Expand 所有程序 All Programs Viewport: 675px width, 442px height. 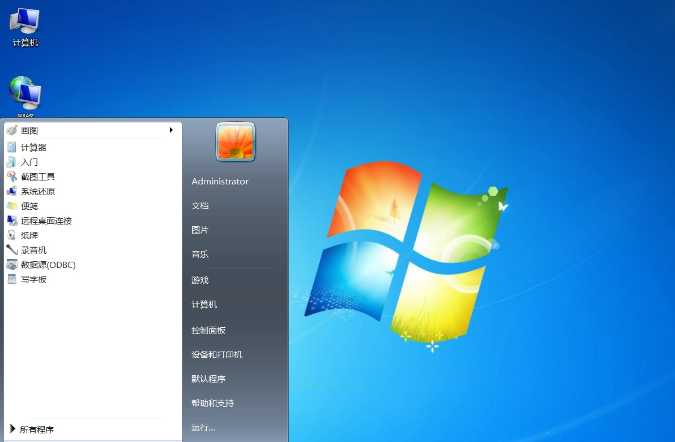(32, 429)
